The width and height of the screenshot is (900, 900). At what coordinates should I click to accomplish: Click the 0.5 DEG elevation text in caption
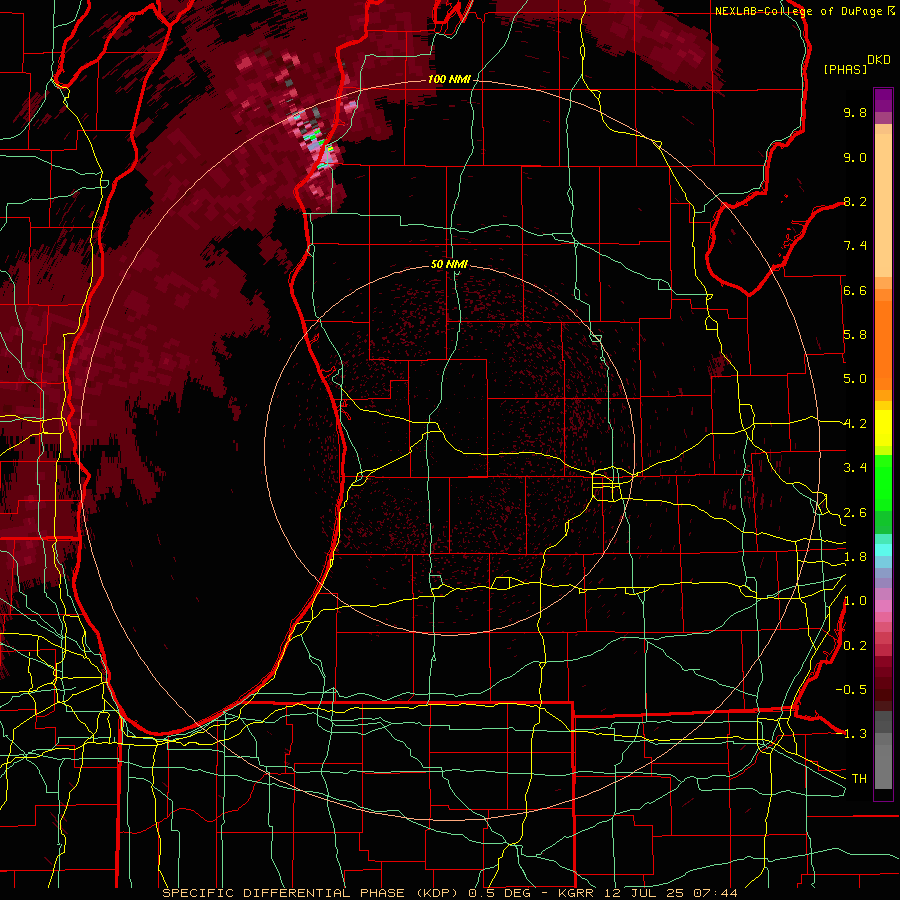pyautogui.click(x=497, y=893)
